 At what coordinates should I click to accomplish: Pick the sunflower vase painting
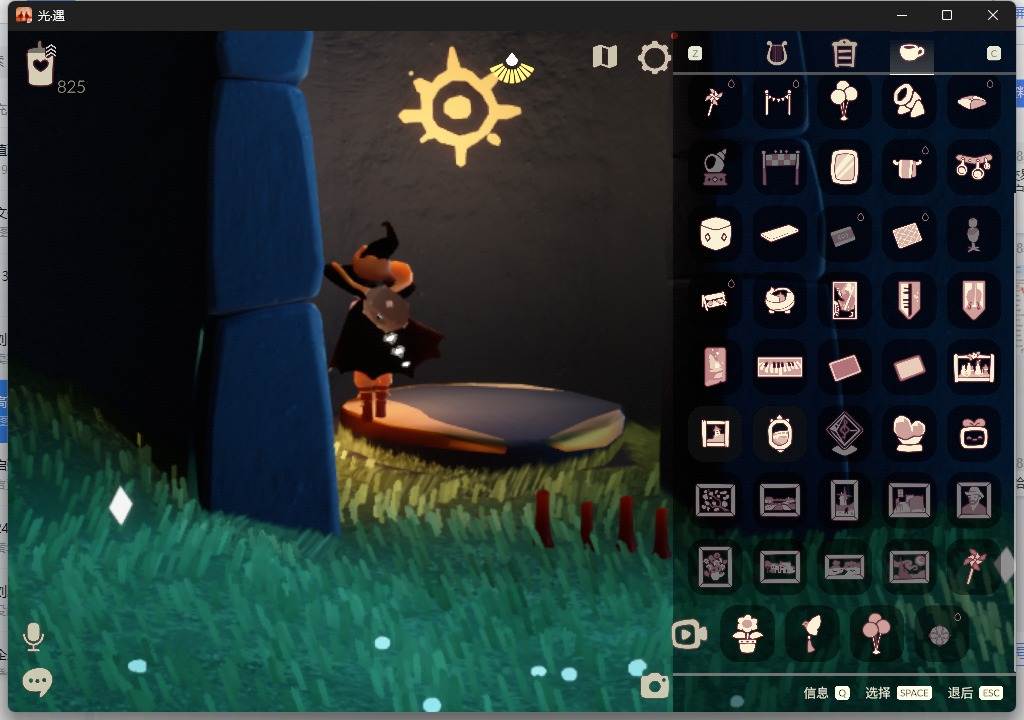click(714, 566)
